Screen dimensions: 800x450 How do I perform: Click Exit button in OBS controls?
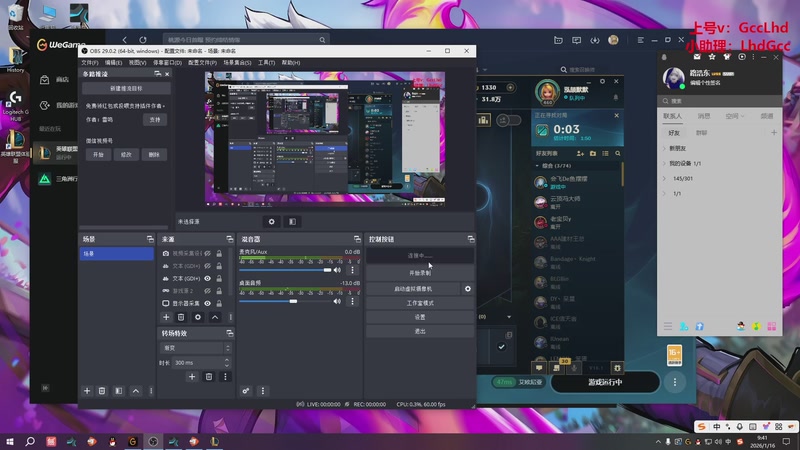[420, 331]
